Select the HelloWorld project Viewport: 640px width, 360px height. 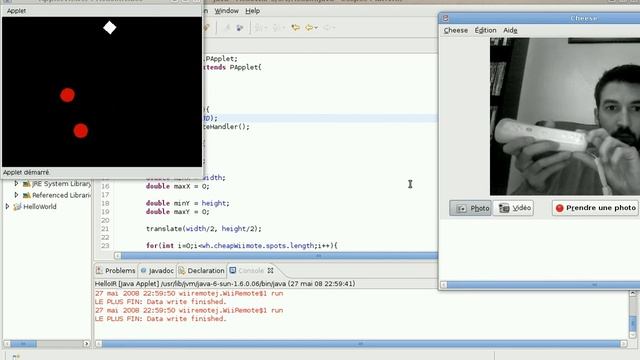(40, 207)
